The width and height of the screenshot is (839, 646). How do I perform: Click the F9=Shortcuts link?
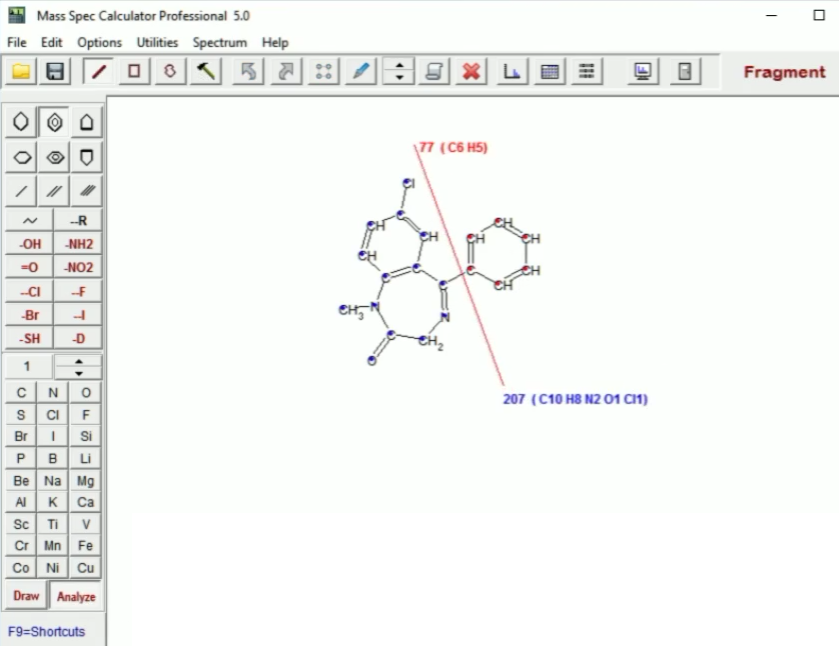pos(45,631)
